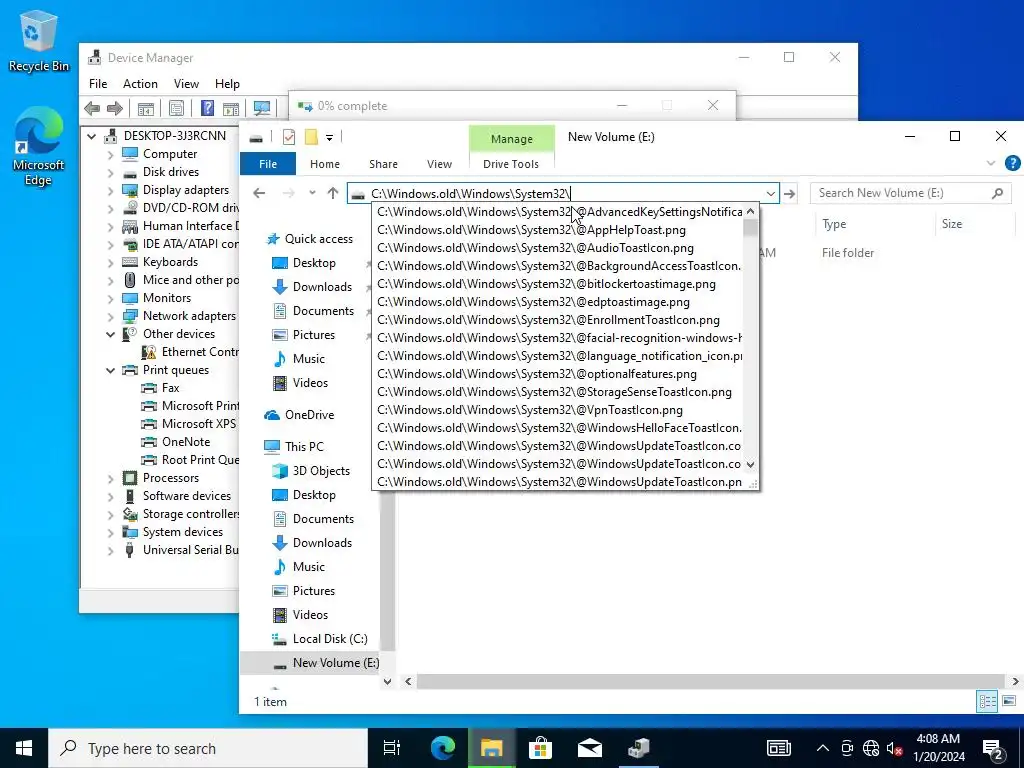Image resolution: width=1024 pixels, height=768 pixels.
Task: Select @AppHelpToast.png suggestion
Action: point(558,230)
